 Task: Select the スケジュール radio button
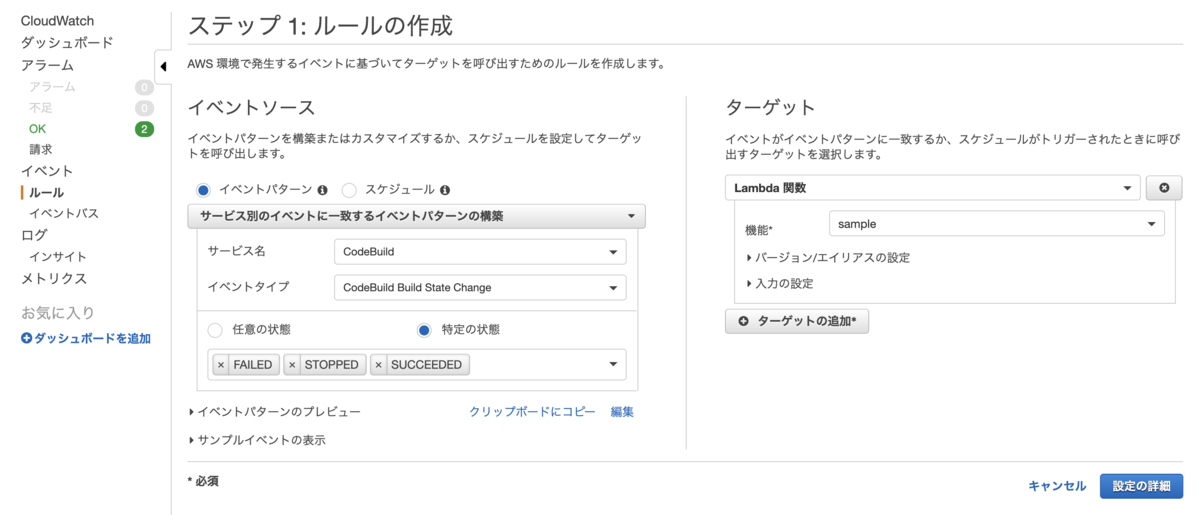349,190
